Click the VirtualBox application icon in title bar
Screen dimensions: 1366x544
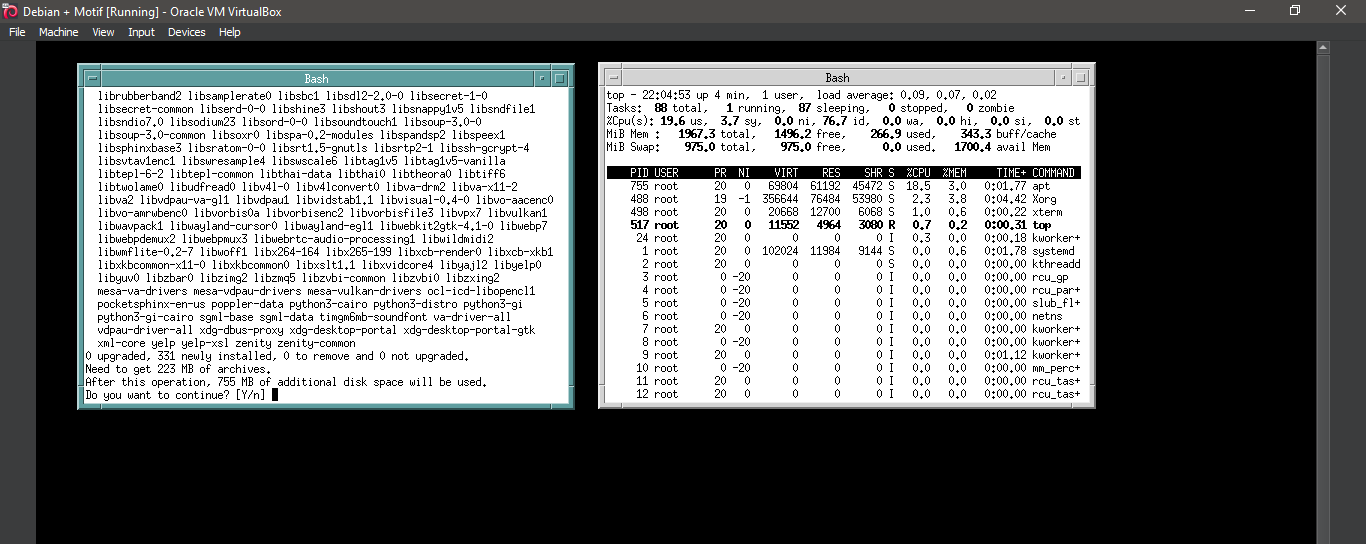click(10, 10)
